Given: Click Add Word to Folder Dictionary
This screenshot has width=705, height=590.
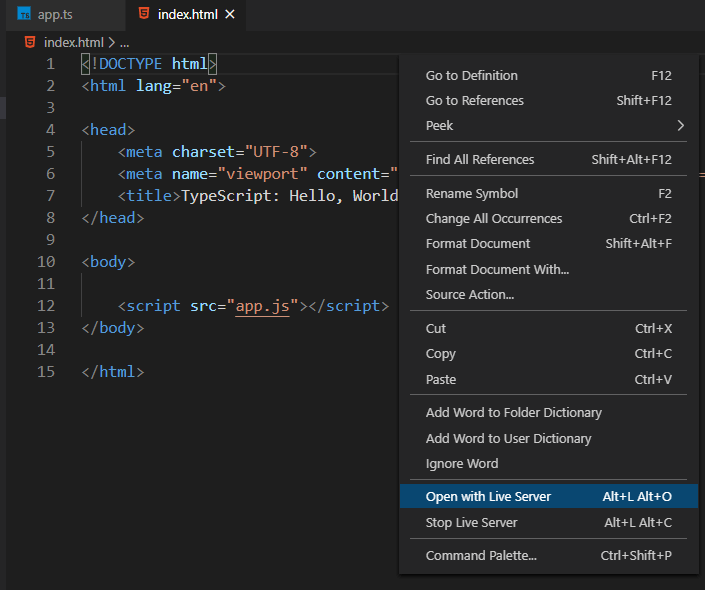Looking at the screenshot, I should [513, 412].
